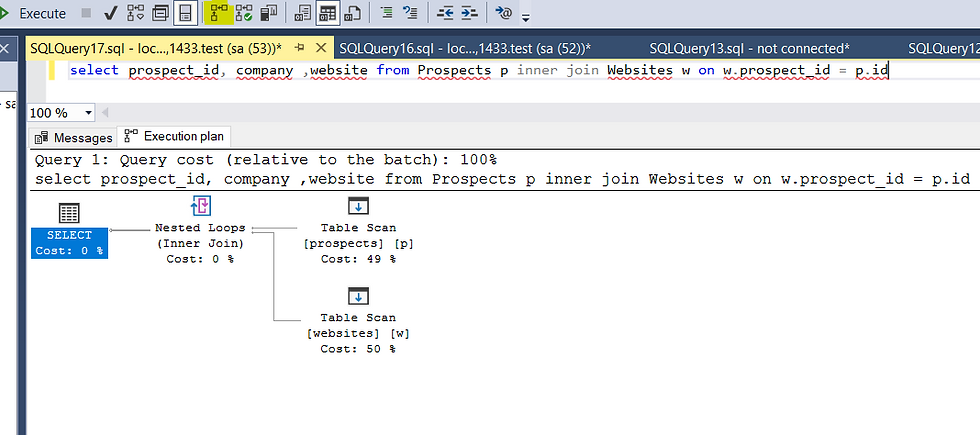Parse the query with the checkmark icon

[x=111, y=13]
